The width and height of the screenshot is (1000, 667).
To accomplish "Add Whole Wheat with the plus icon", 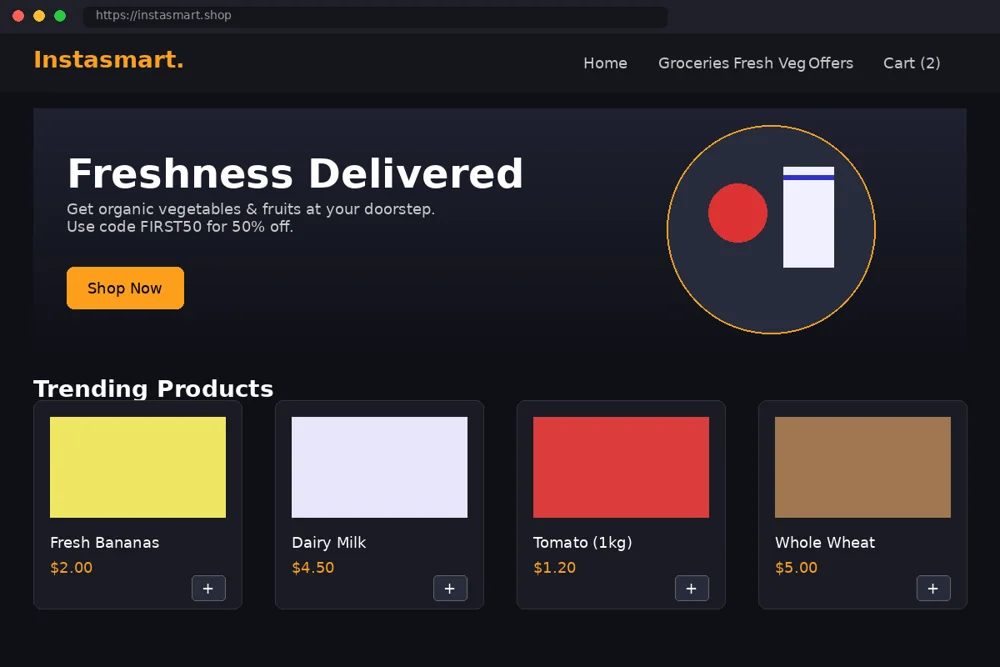I will pos(934,588).
